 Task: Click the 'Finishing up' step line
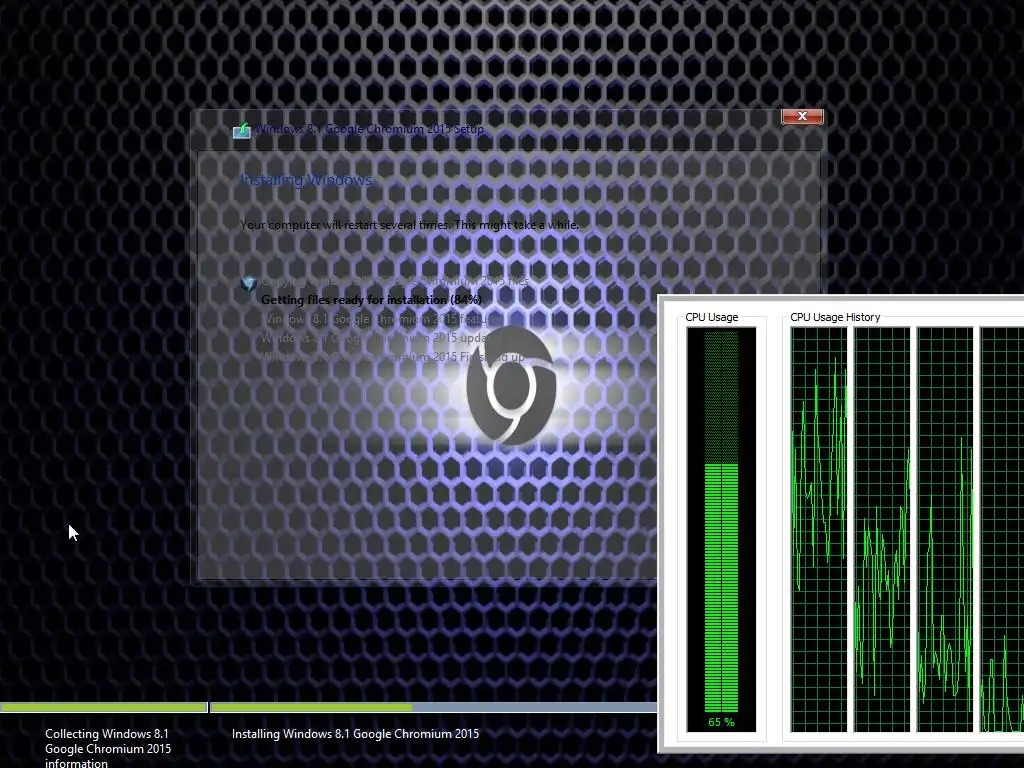pos(392,357)
